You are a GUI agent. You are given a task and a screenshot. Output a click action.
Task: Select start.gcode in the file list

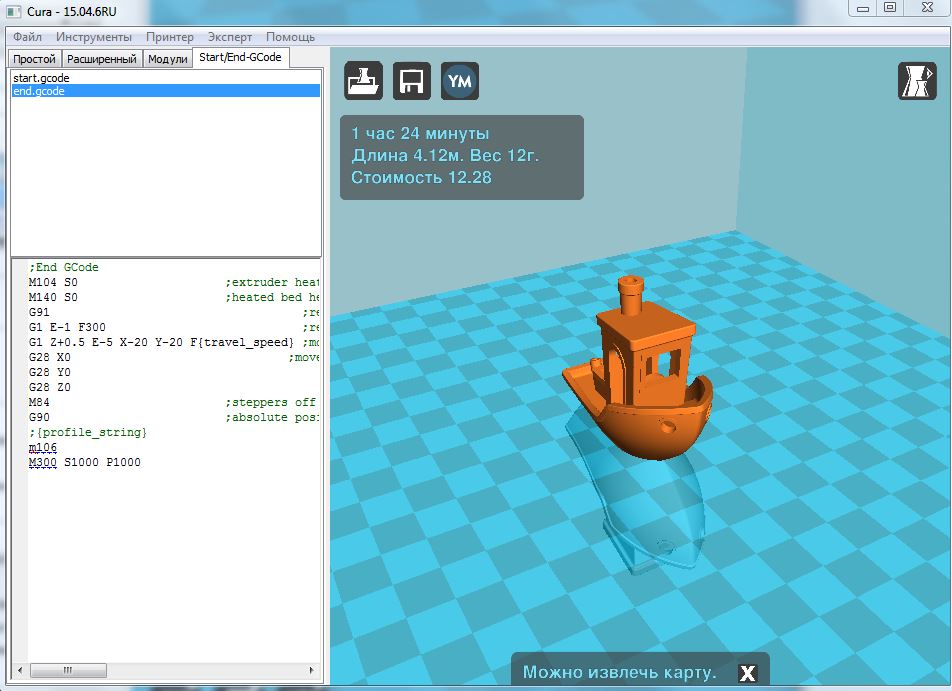[x=41, y=78]
